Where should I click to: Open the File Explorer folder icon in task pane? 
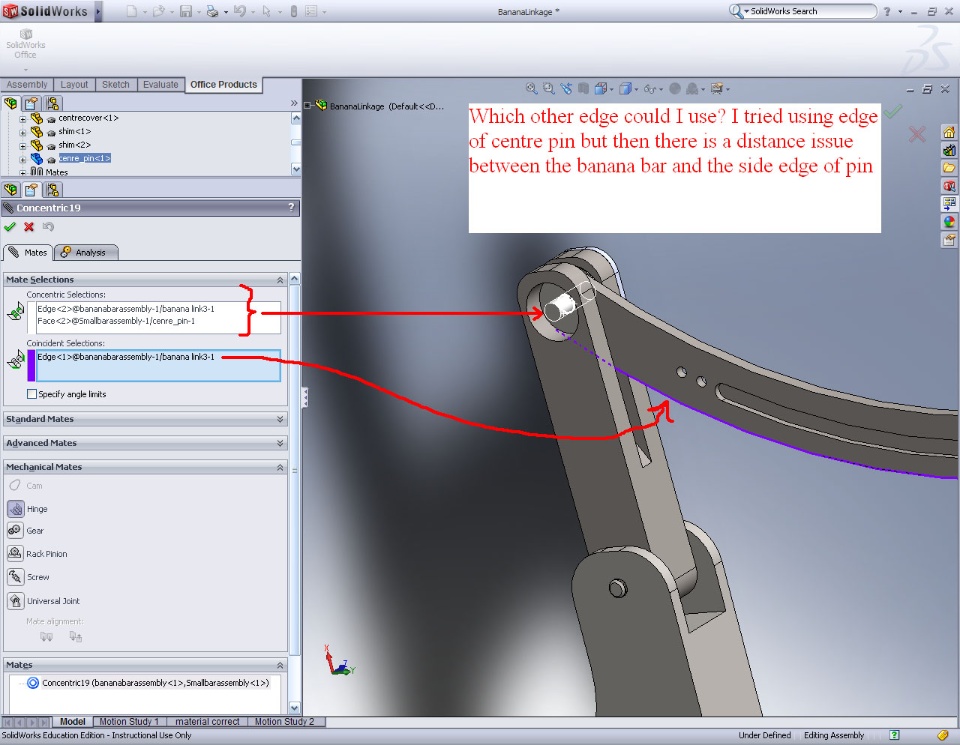[x=948, y=168]
